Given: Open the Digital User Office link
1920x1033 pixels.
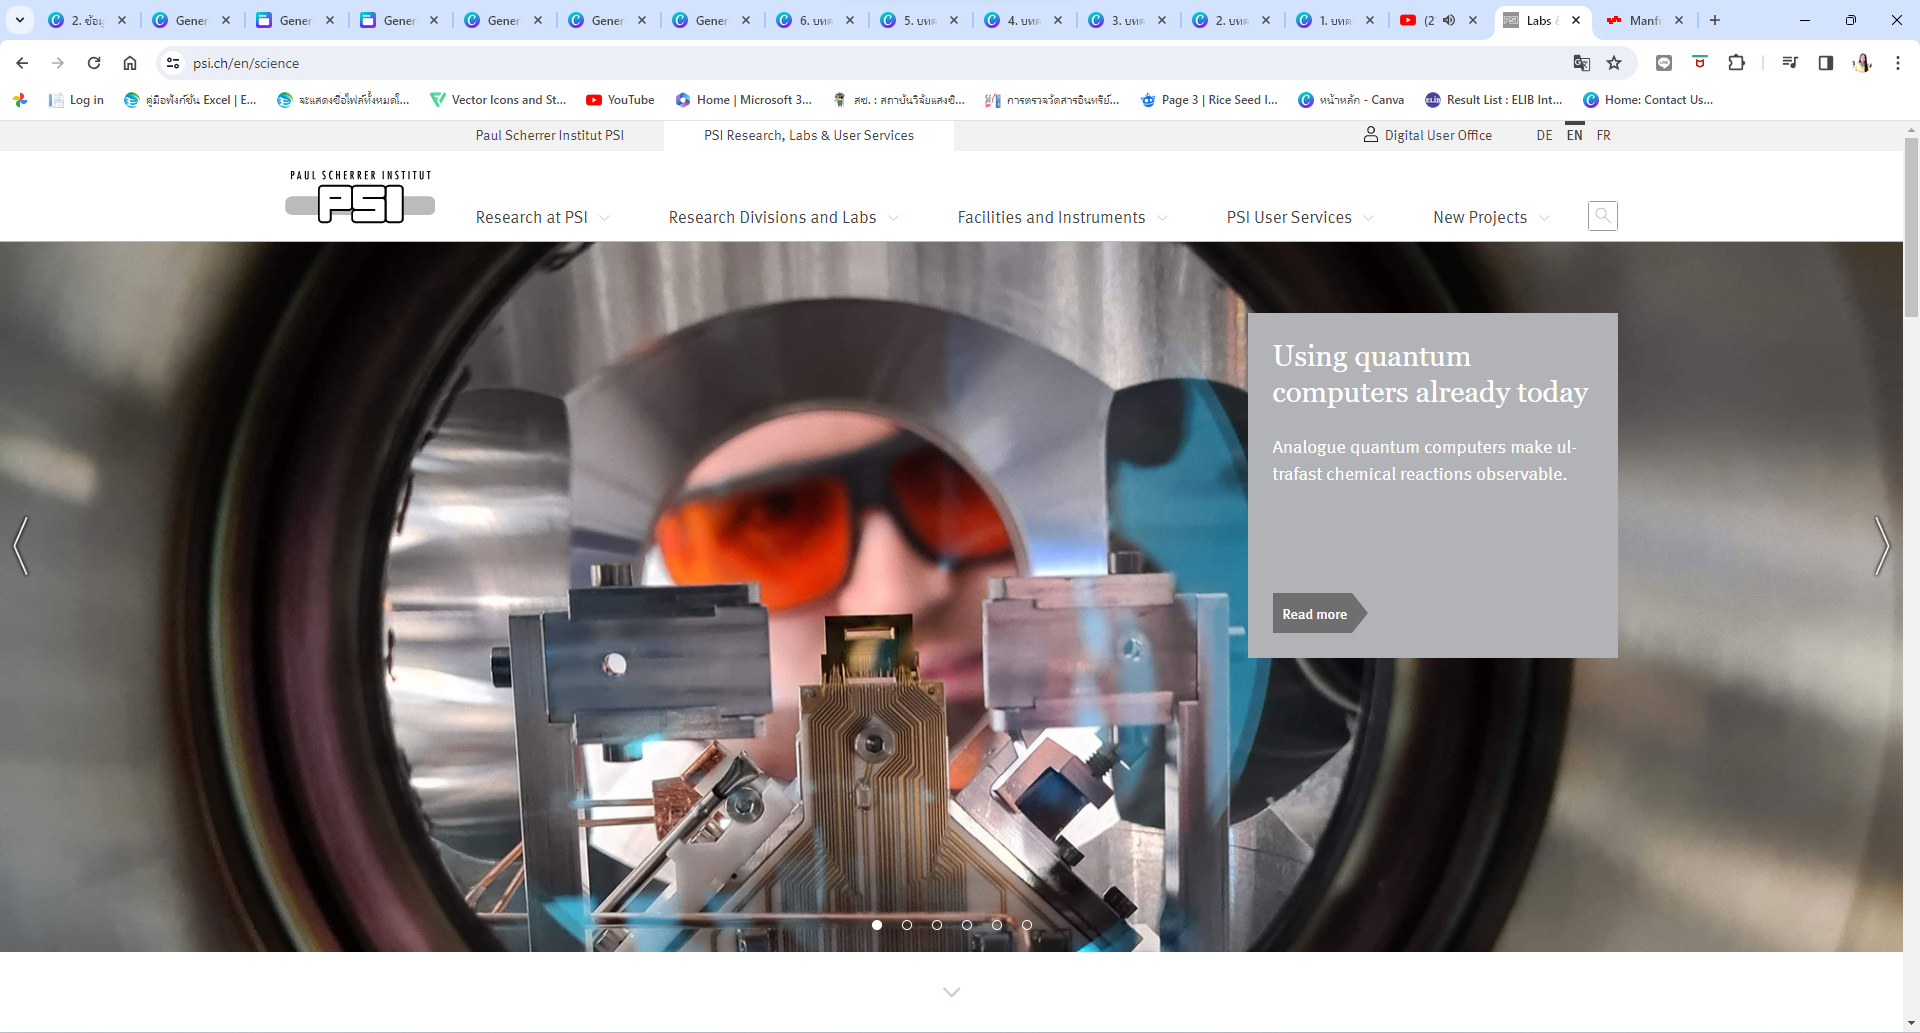Looking at the screenshot, I should pos(1428,135).
